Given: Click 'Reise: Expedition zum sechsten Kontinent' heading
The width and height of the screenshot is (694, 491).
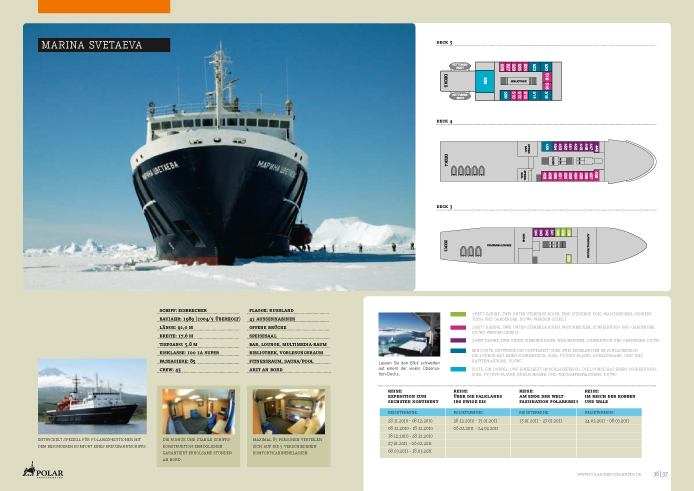Looking at the screenshot, I should pos(411,396).
